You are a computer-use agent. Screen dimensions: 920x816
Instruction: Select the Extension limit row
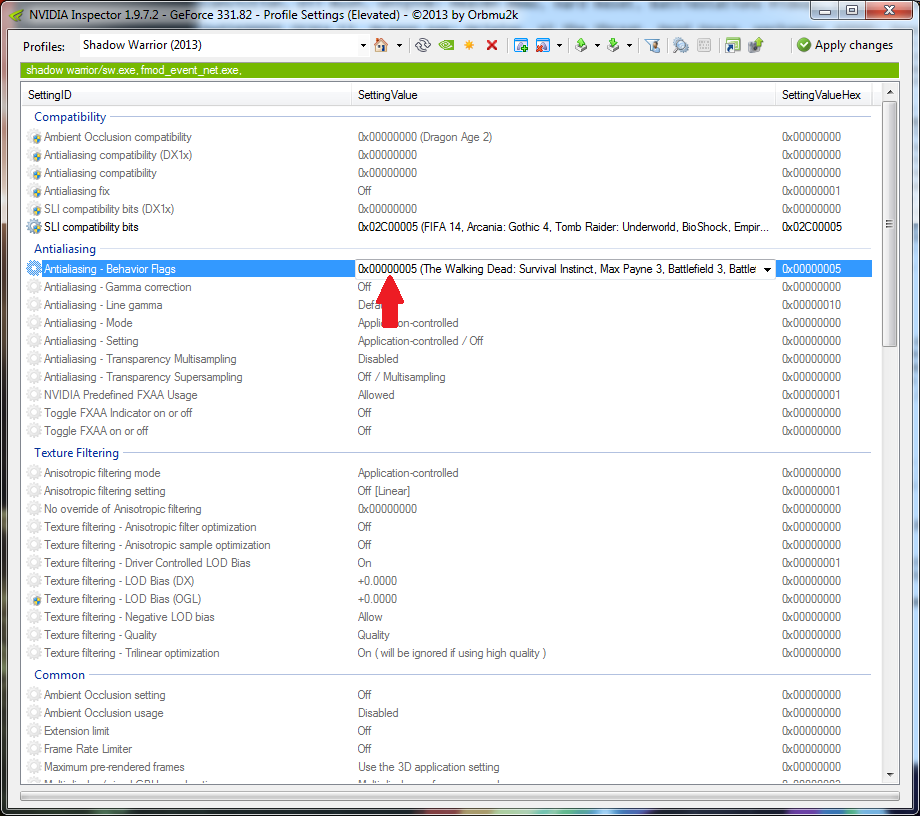click(448, 731)
